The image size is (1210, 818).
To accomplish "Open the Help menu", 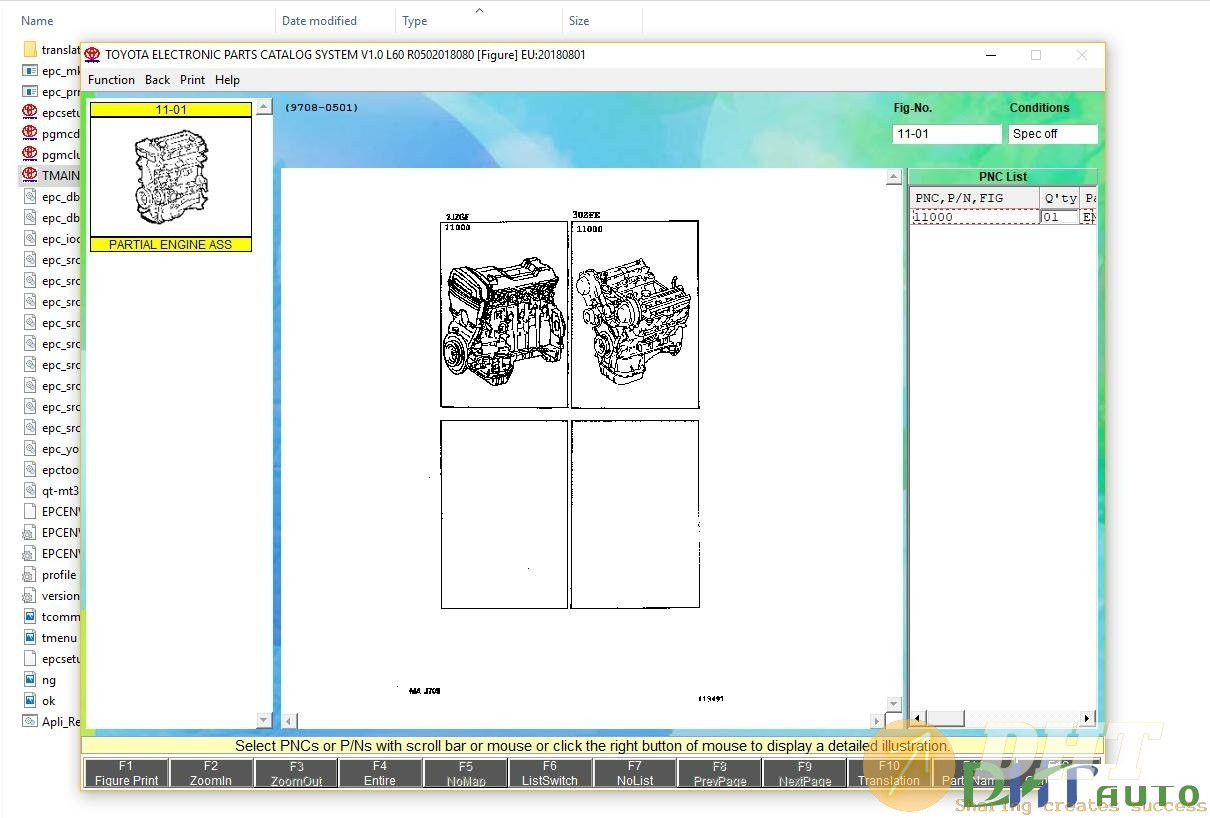I will click(x=227, y=80).
